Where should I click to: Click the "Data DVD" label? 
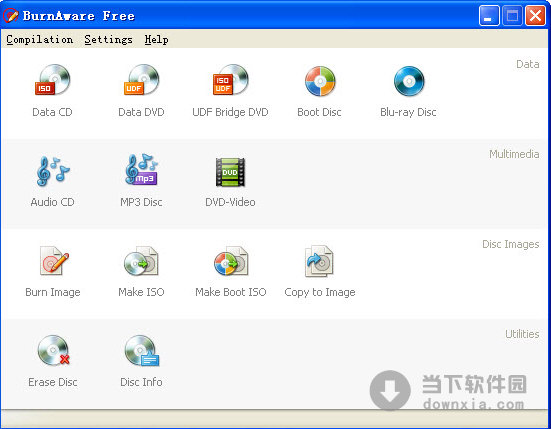click(141, 112)
